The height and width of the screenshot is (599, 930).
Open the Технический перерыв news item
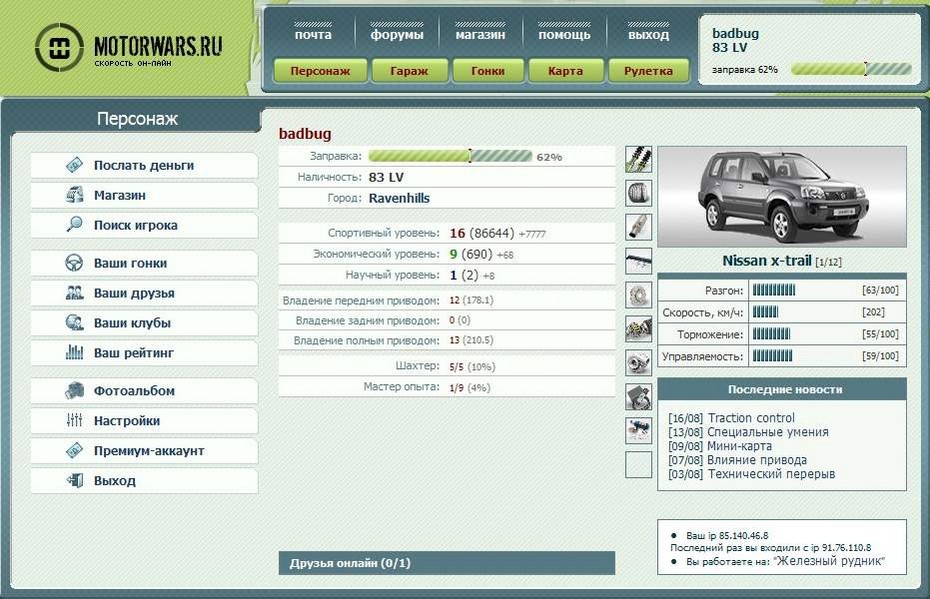771,474
